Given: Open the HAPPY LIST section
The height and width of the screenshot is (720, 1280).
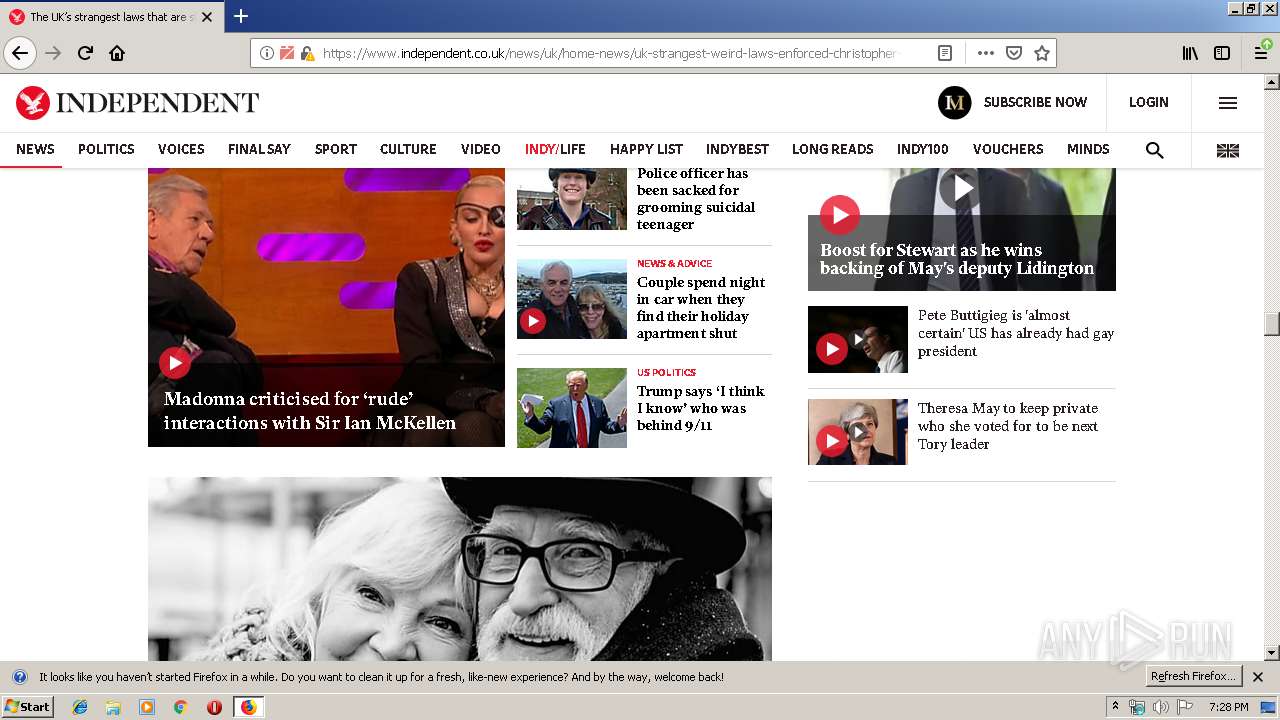Looking at the screenshot, I should (646, 149).
